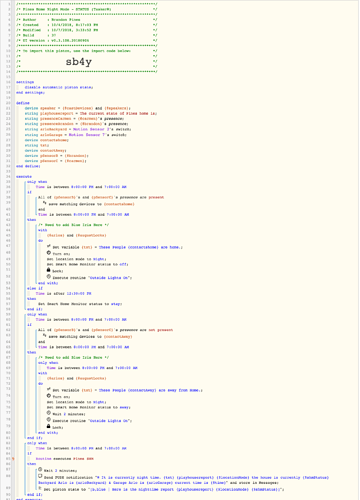The width and height of the screenshot is (360, 500).
Task: Click the 'execute' keyword on line 34
Action: click(x=24, y=176)
